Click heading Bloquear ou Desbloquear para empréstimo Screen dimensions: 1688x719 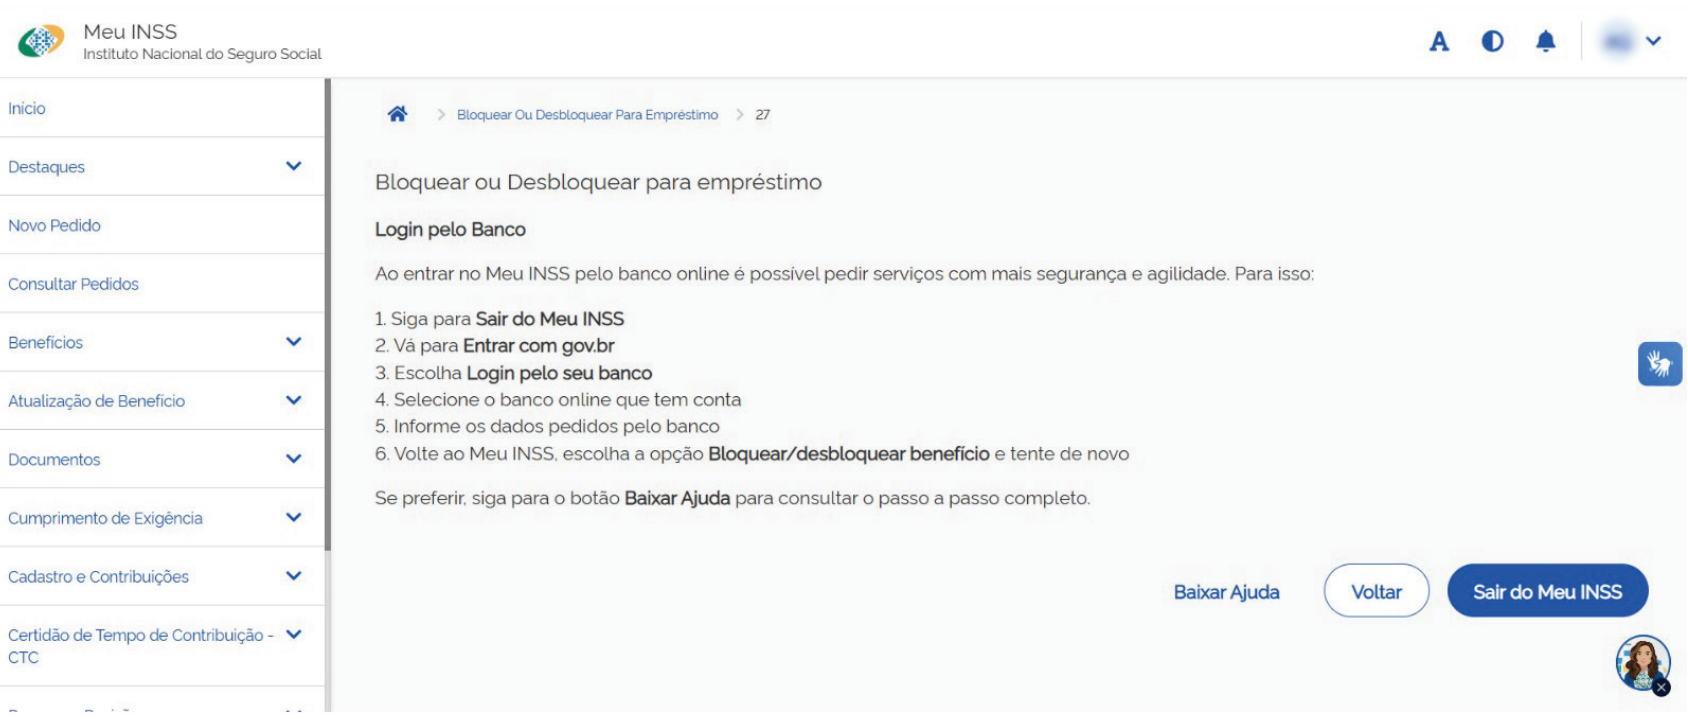click(598, 182)
